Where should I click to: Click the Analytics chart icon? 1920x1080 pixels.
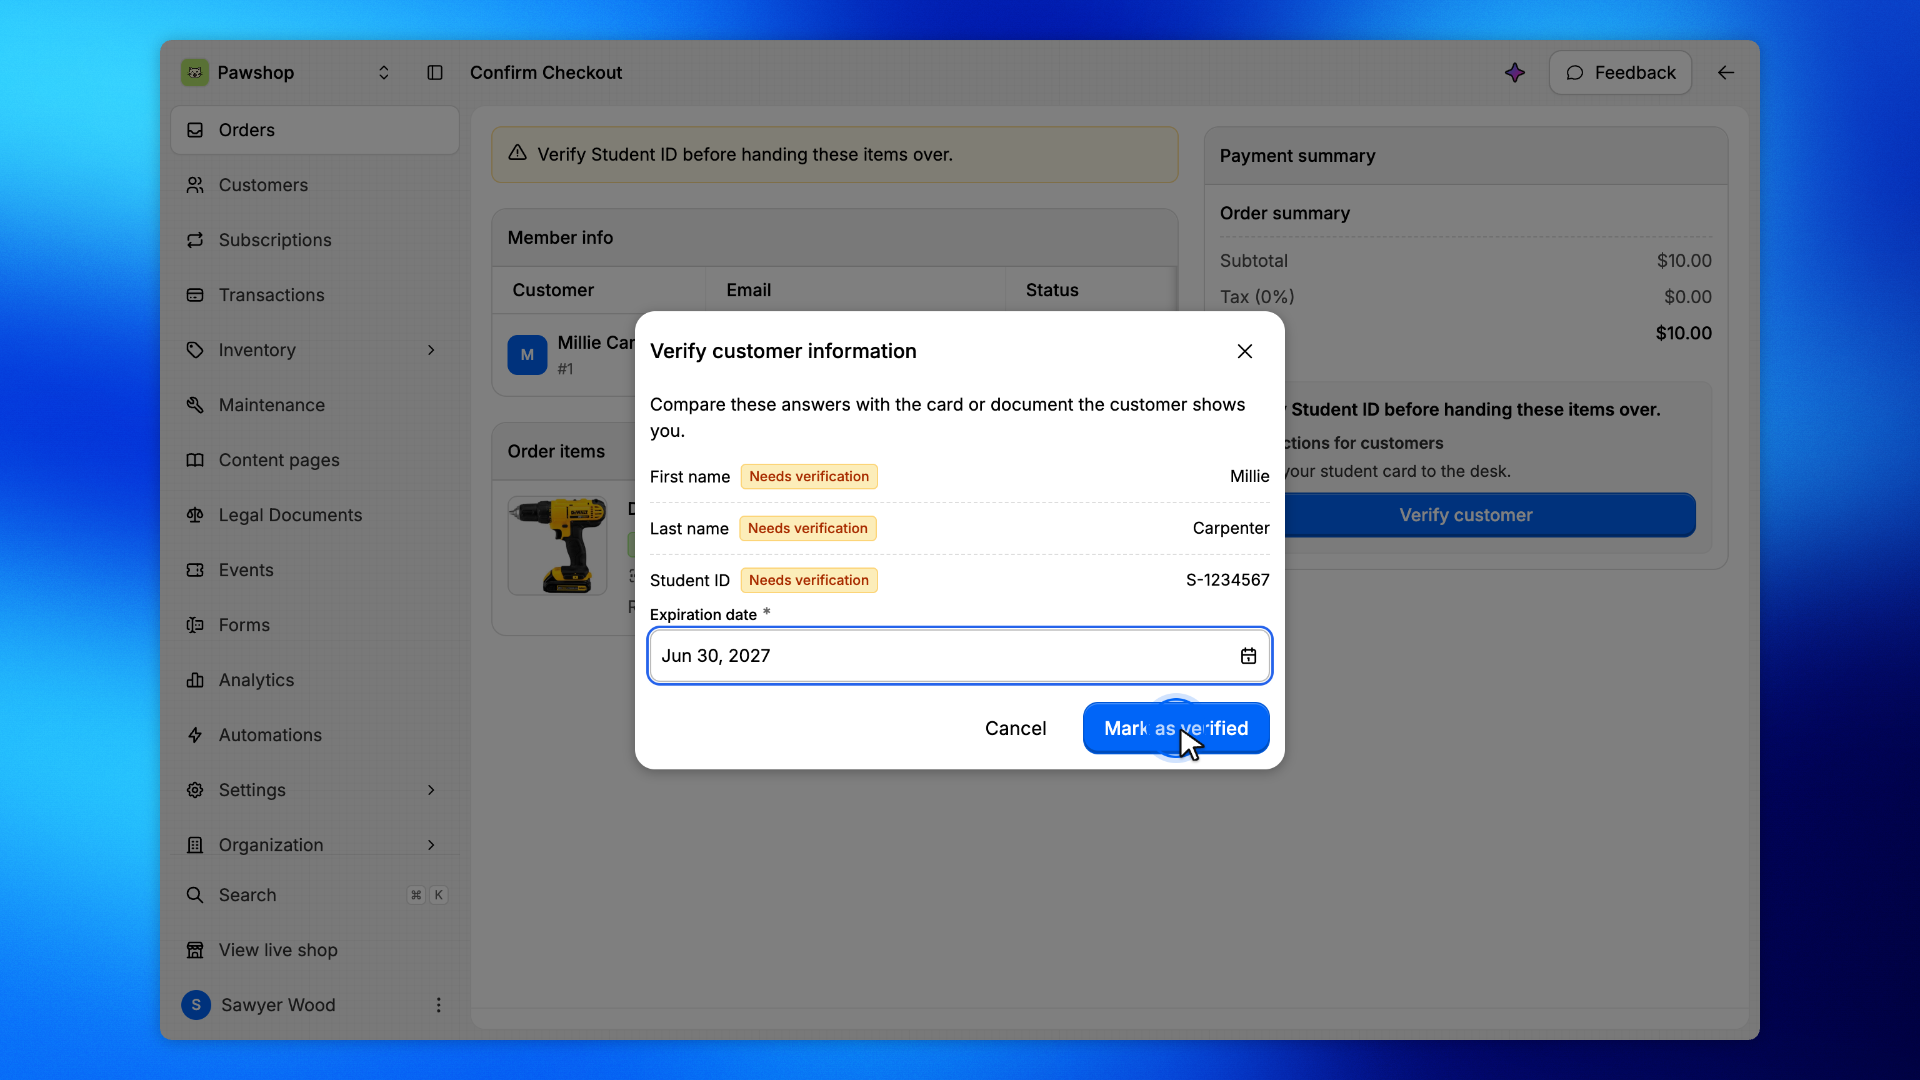(195, 680)
